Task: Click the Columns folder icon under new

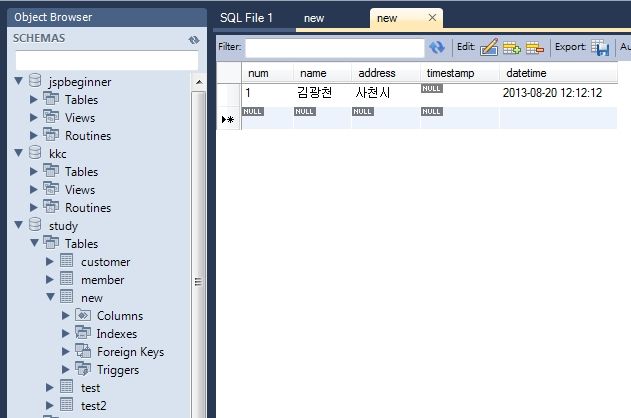Action: pos(83,315)
